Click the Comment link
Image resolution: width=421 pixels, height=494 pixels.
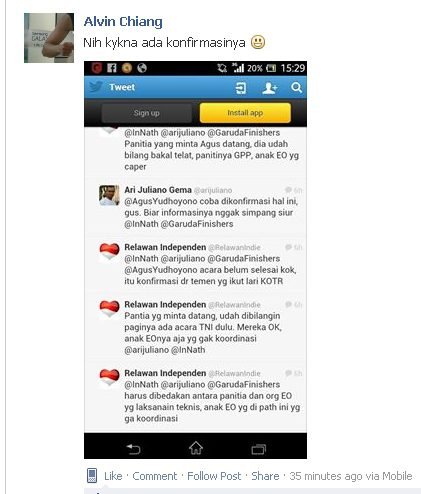(x=155, y=476)
